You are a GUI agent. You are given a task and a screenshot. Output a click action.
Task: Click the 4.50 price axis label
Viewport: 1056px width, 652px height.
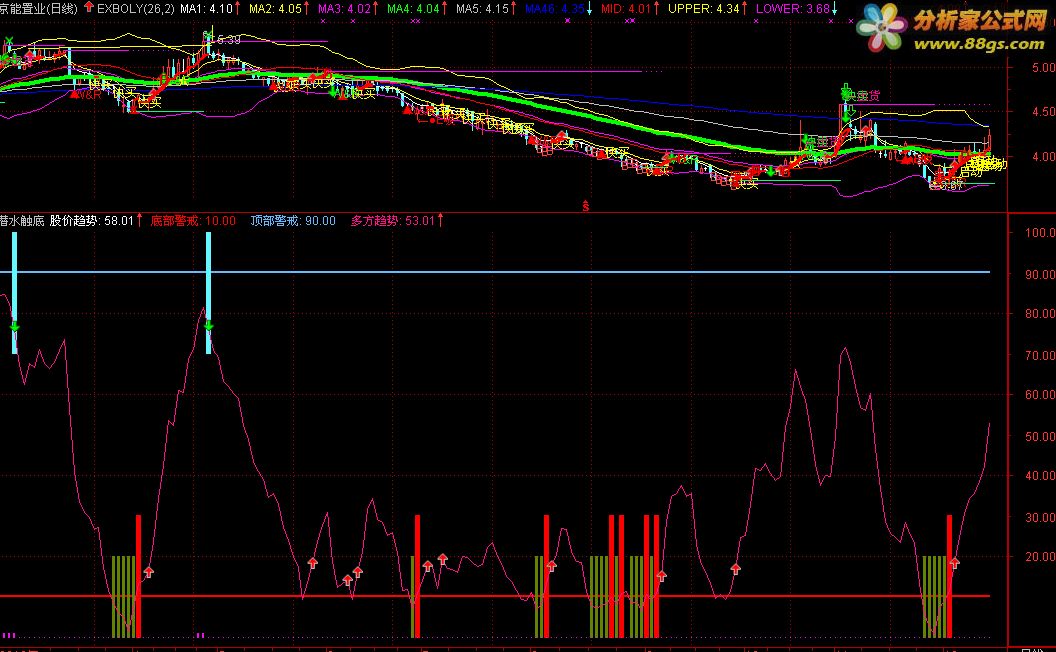[x=1043, y=112]
